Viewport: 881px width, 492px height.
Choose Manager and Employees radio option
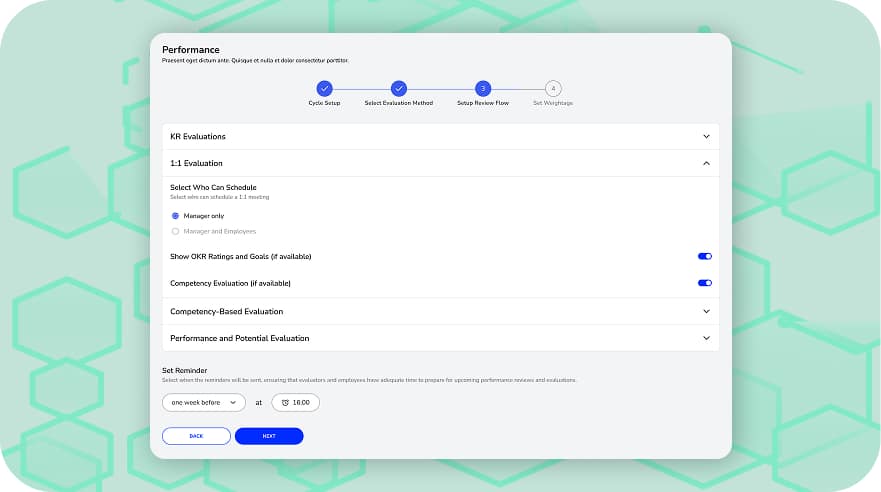(x=176, y=231)
